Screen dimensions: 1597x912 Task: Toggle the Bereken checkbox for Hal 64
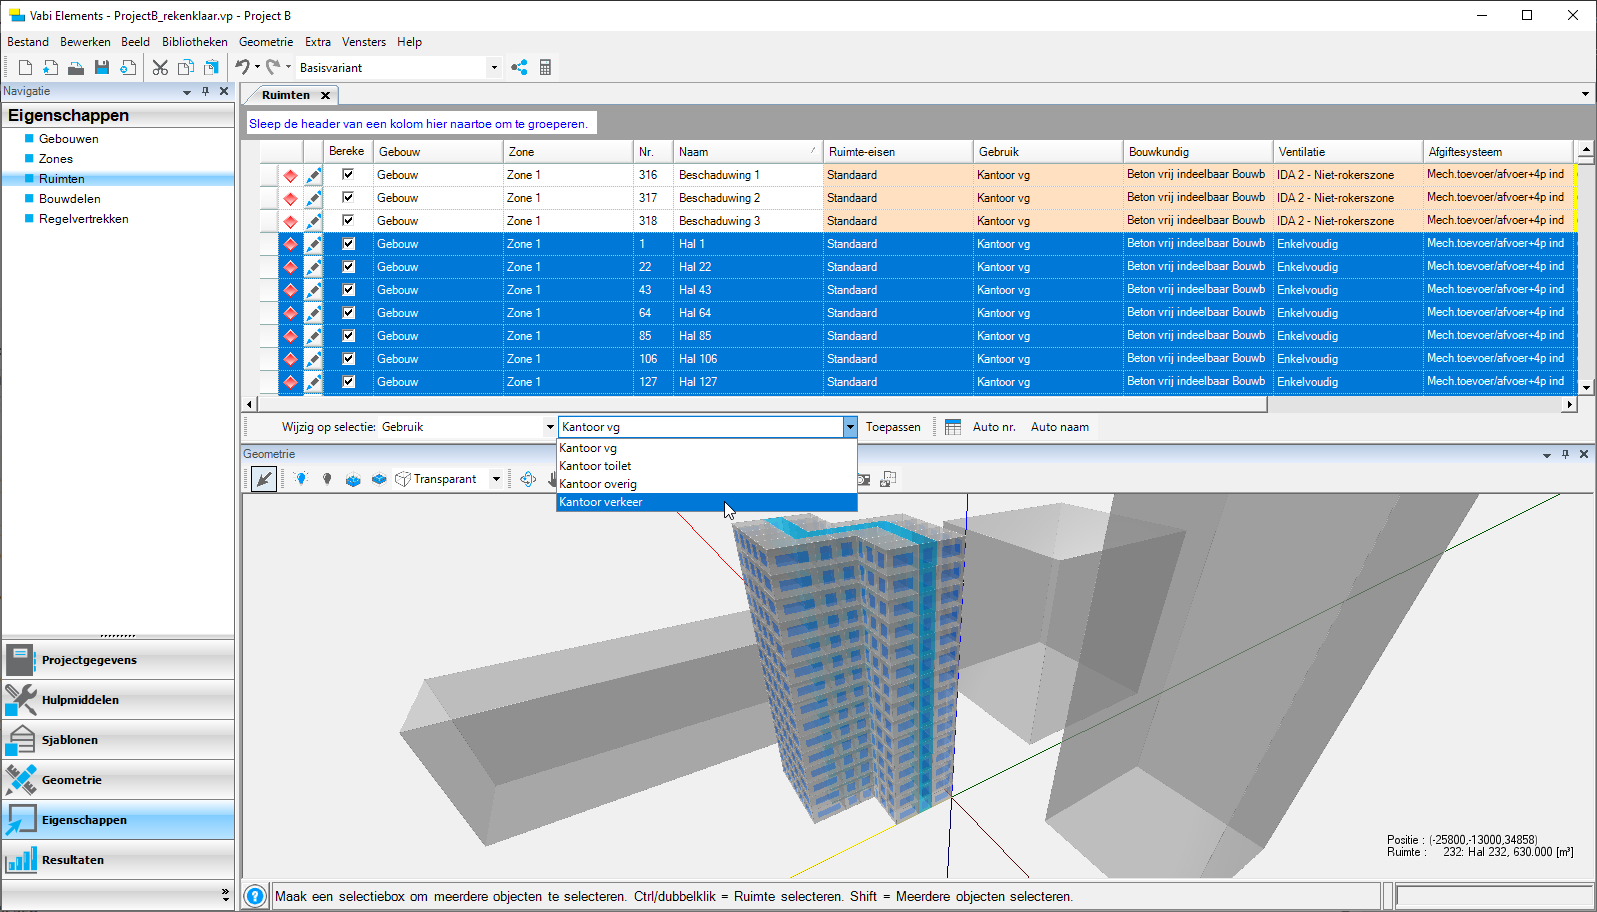[x=348, y=313]
